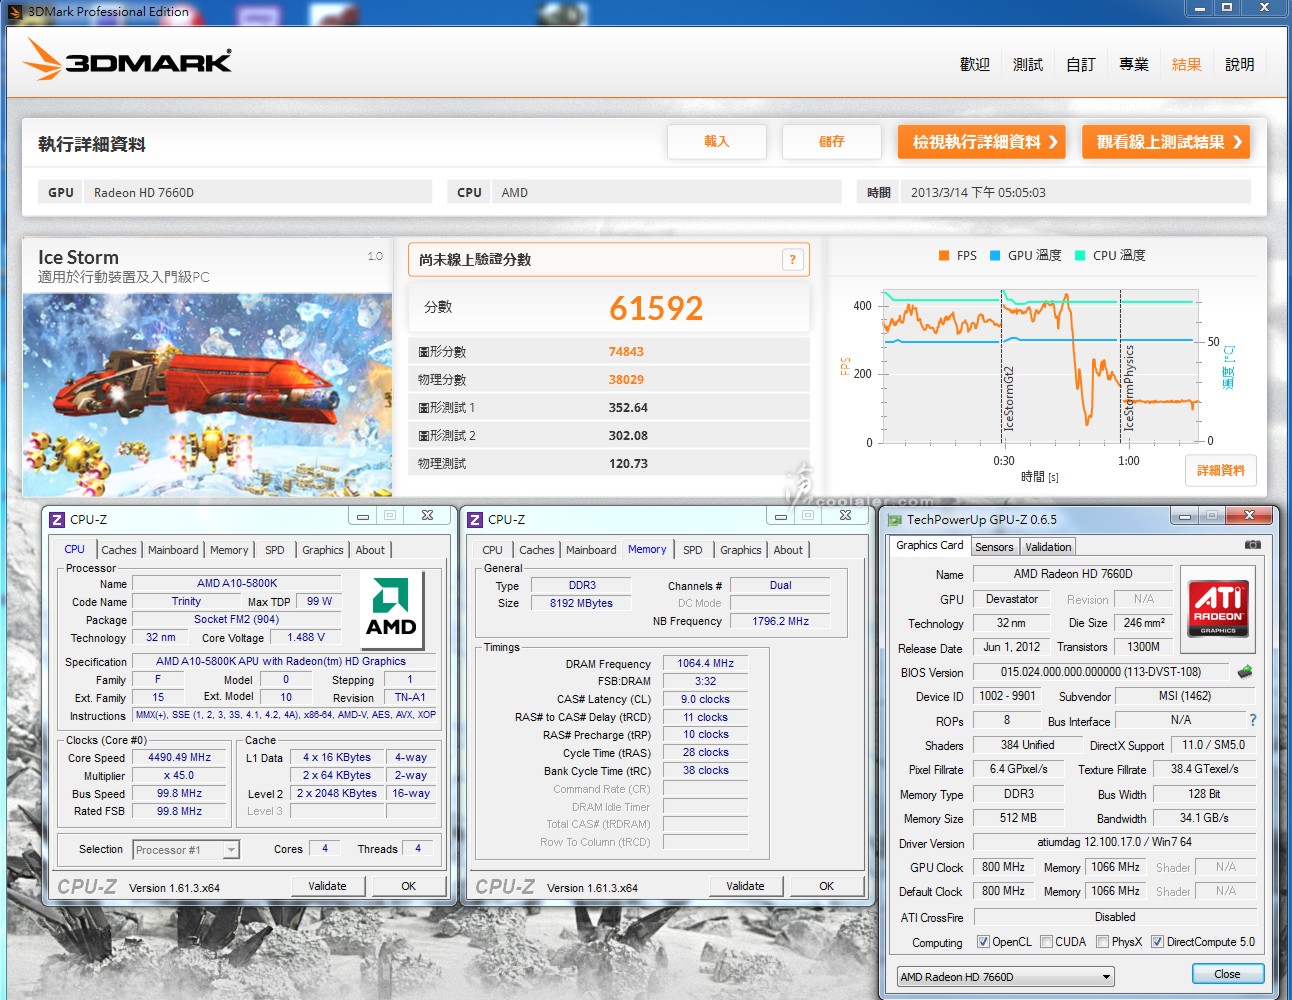Click the 3DMark logo
Viewport: 1292px width, 1000px height.
coord(127,59)
